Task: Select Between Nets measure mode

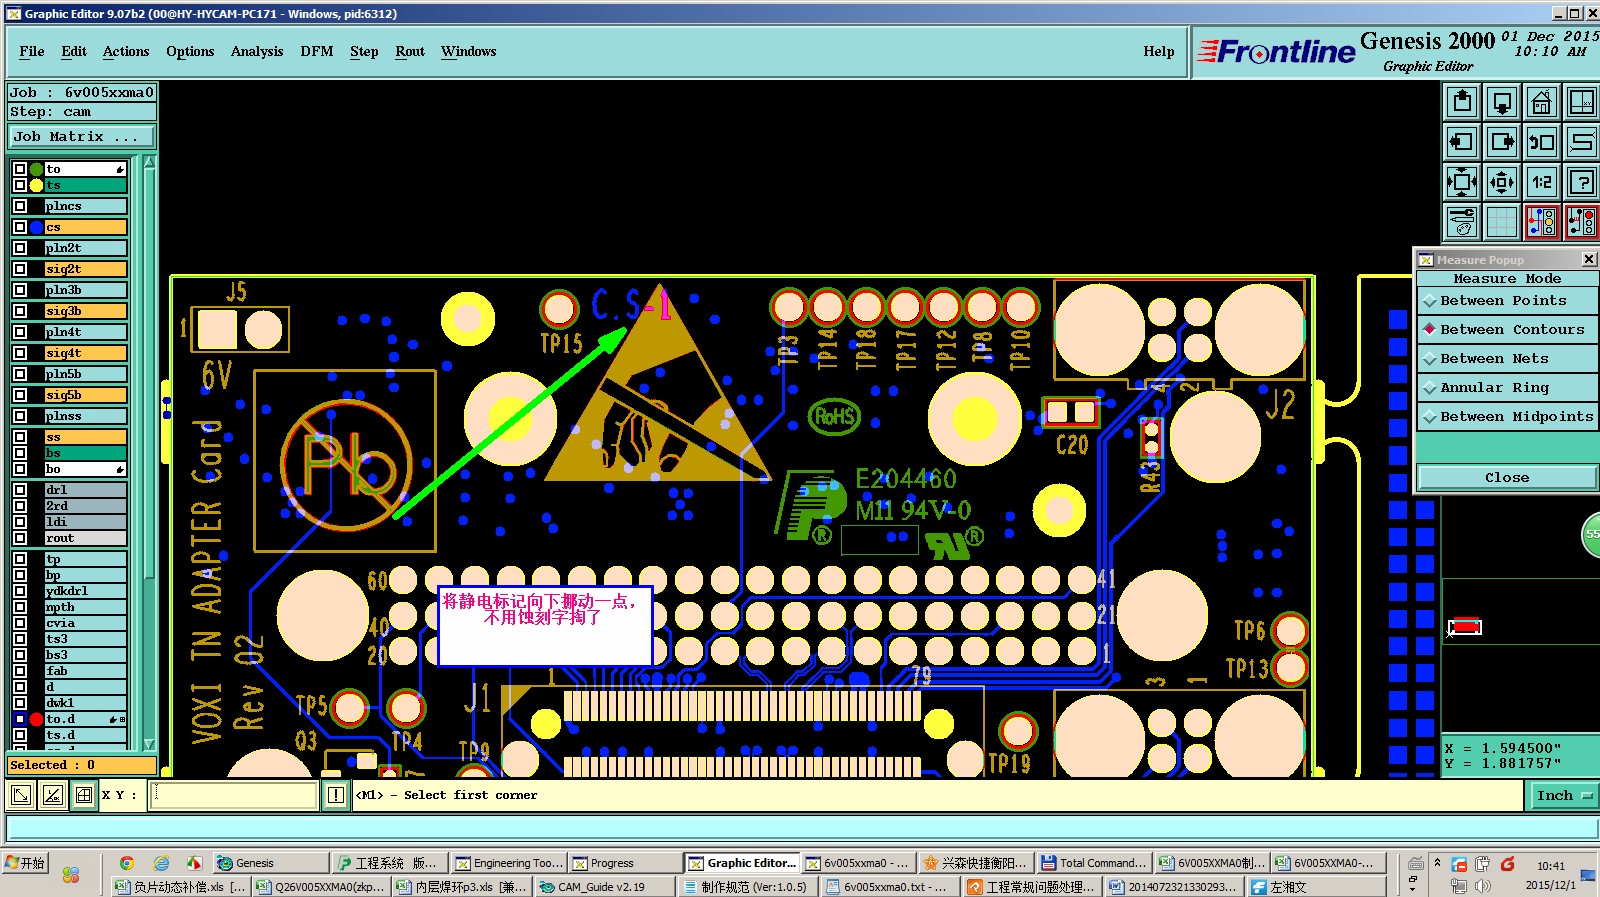Action: click(x=1508, y=359)
